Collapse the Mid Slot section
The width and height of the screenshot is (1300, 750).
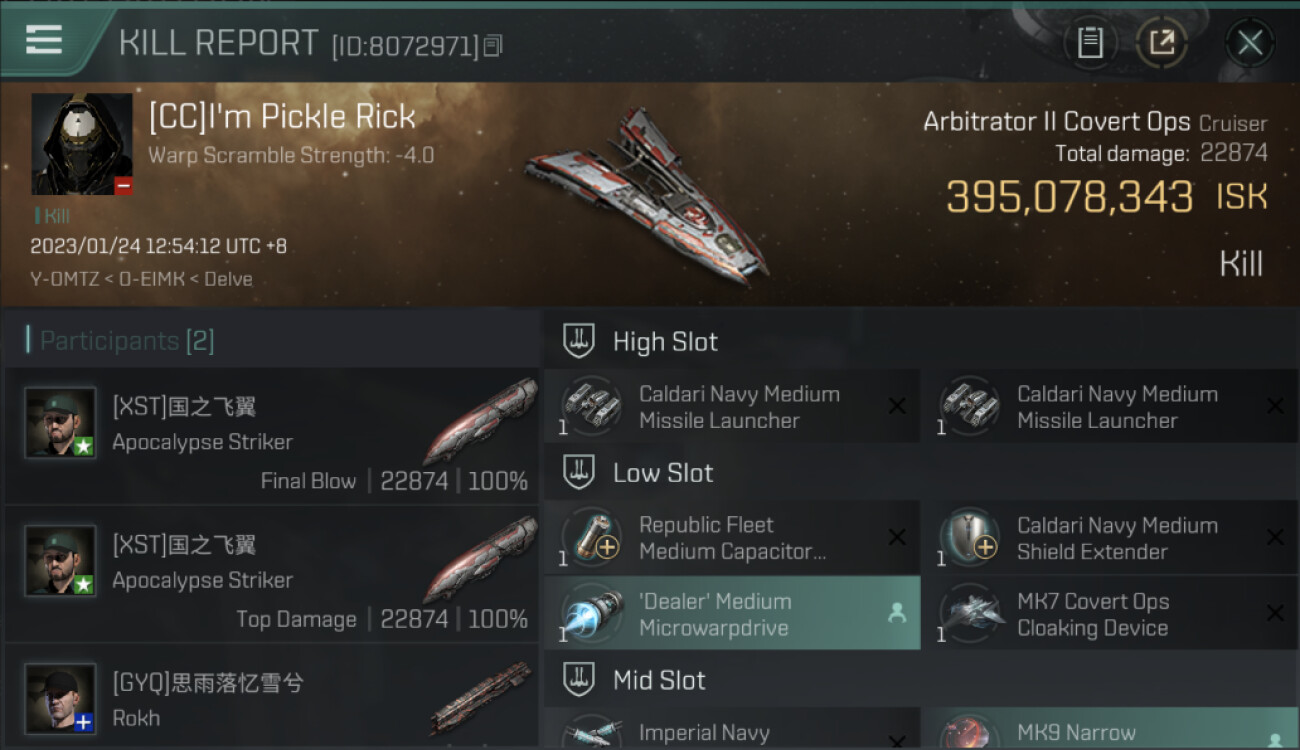pos(579,680)
